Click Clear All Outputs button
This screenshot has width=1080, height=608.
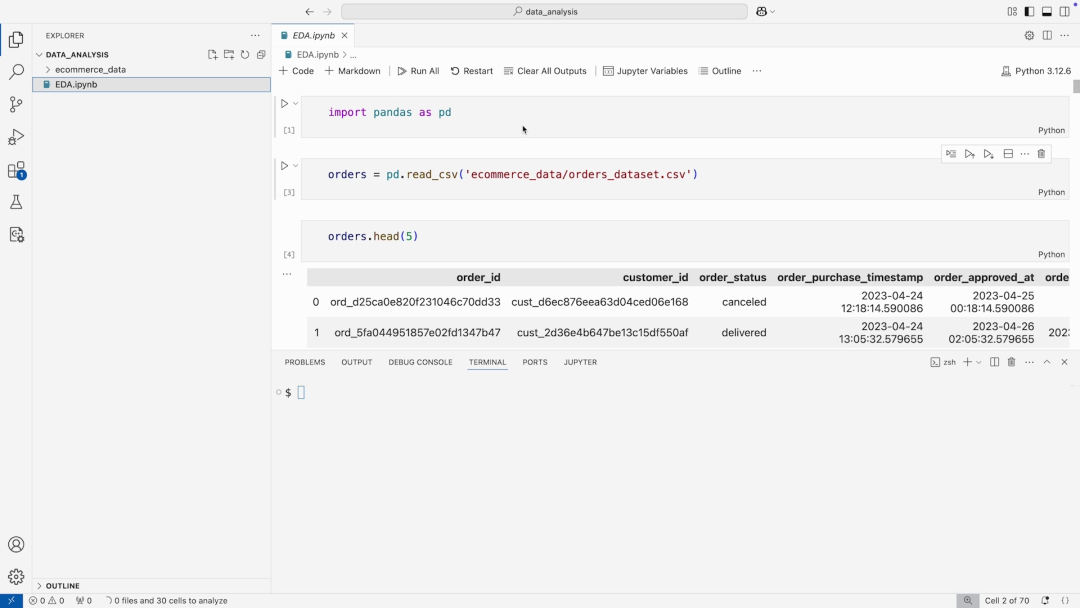(x=545, y=71)
